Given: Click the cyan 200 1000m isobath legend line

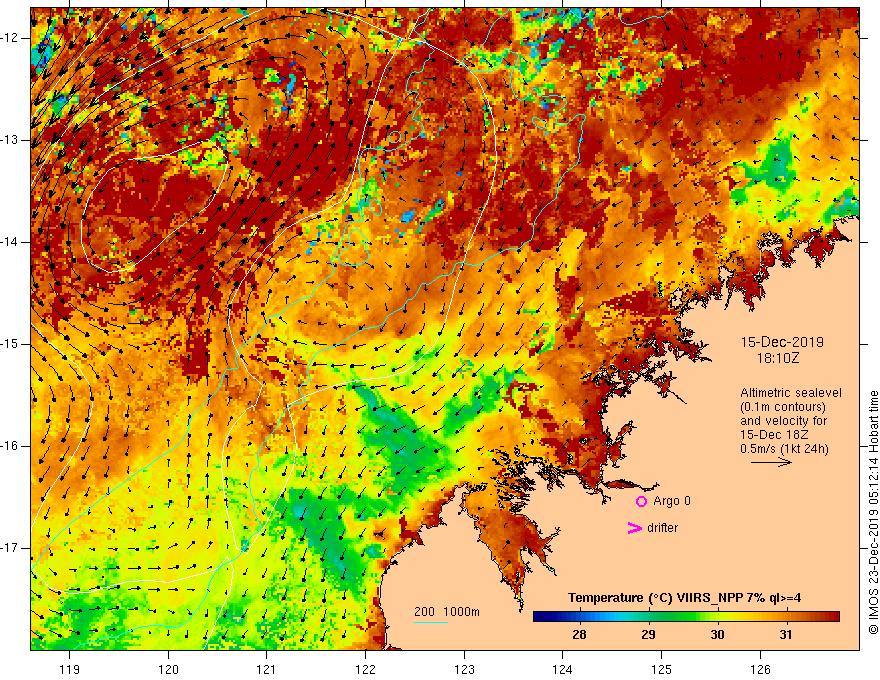Looking at the screenshot, I should click(x=431, y=622).
